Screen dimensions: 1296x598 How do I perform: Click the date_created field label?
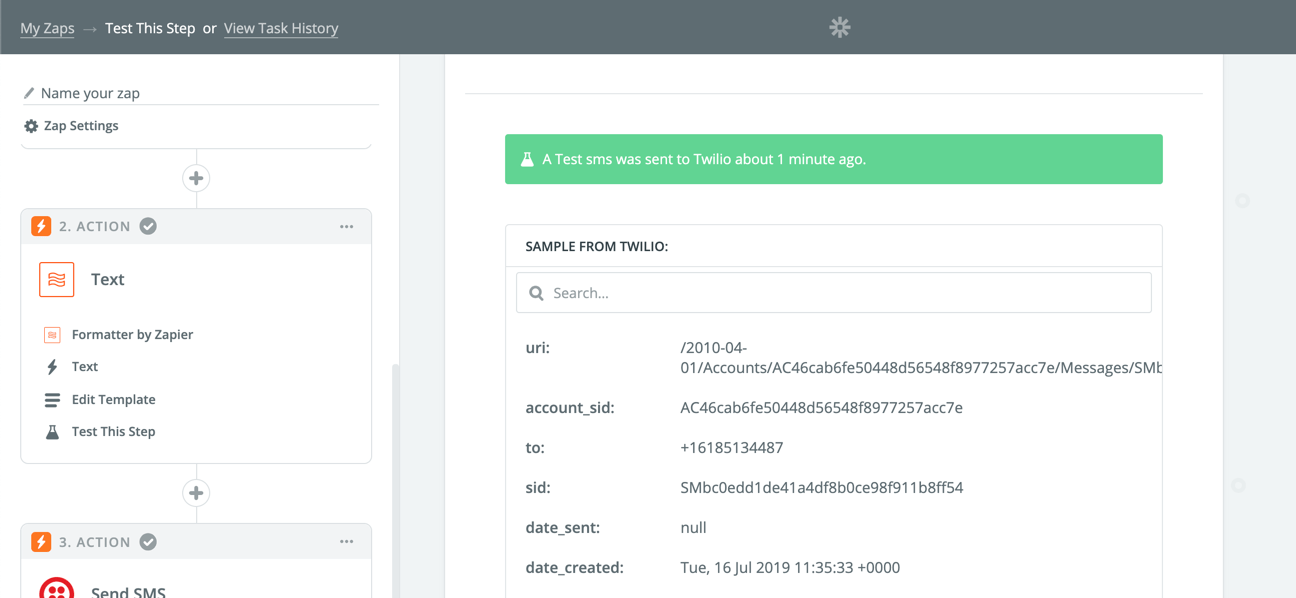click(x=575, y=568)
